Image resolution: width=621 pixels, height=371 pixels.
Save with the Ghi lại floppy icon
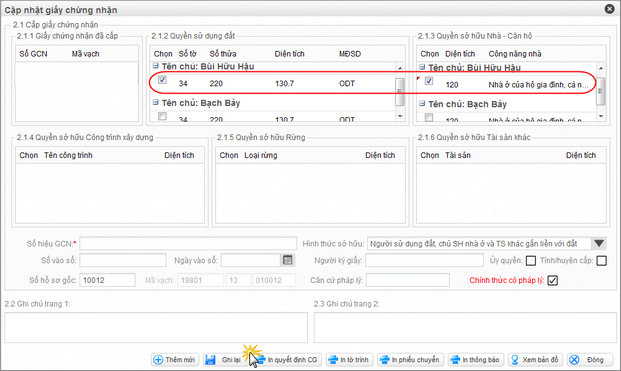(223, 360)
